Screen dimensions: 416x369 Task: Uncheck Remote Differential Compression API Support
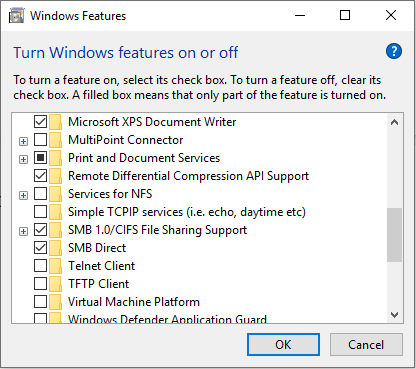tap(40, 176)
